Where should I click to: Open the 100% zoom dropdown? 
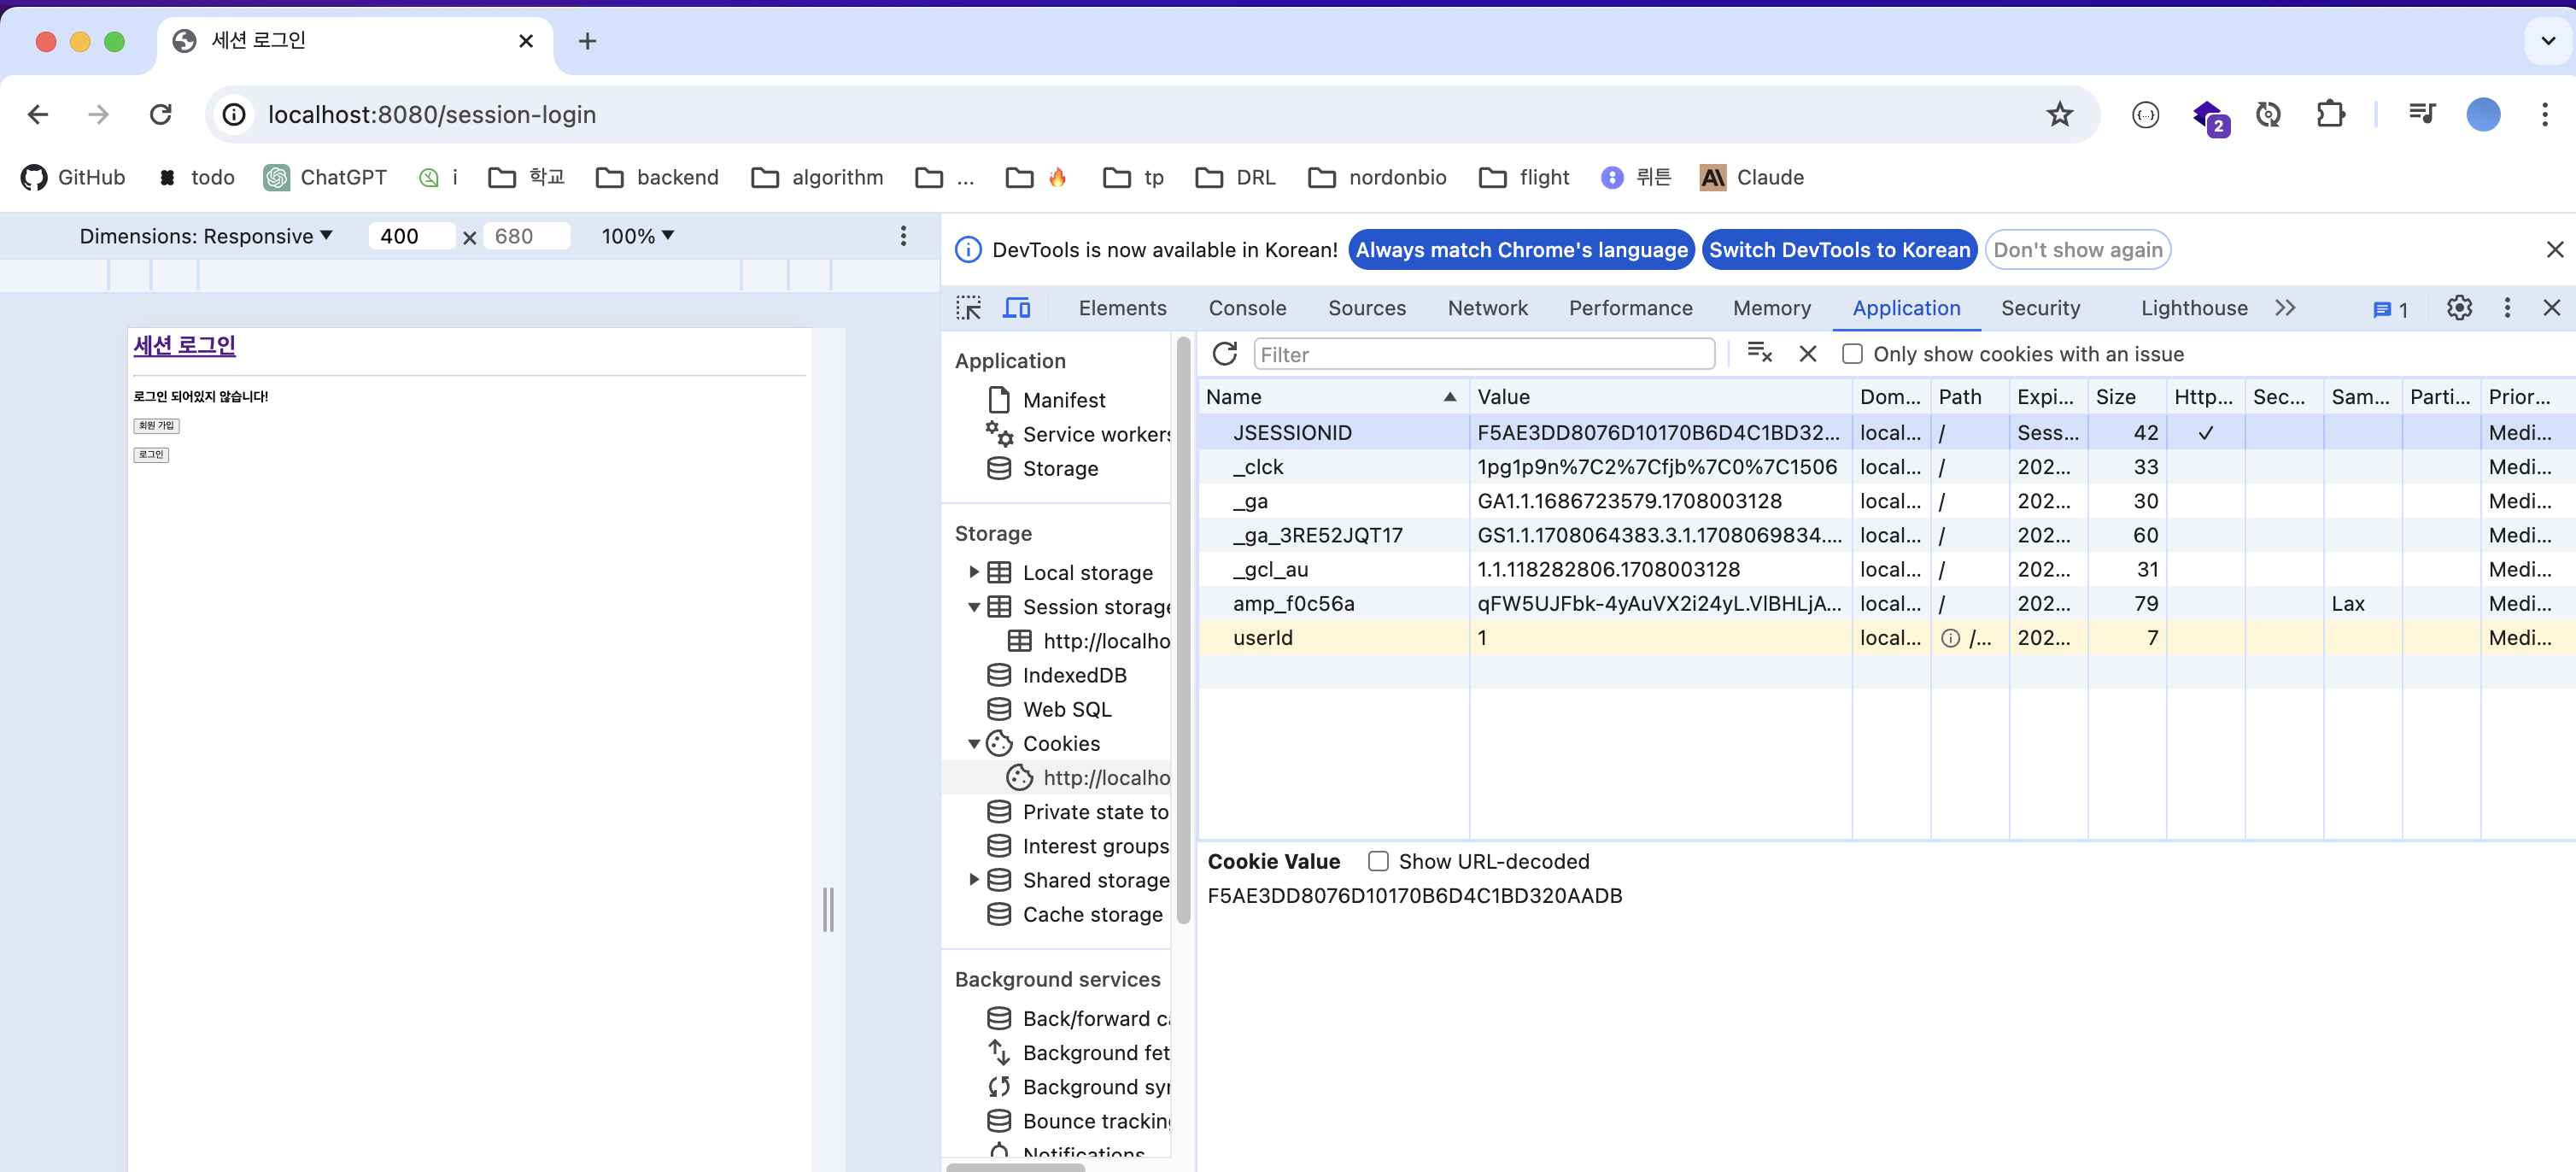[x=637, y=236]
